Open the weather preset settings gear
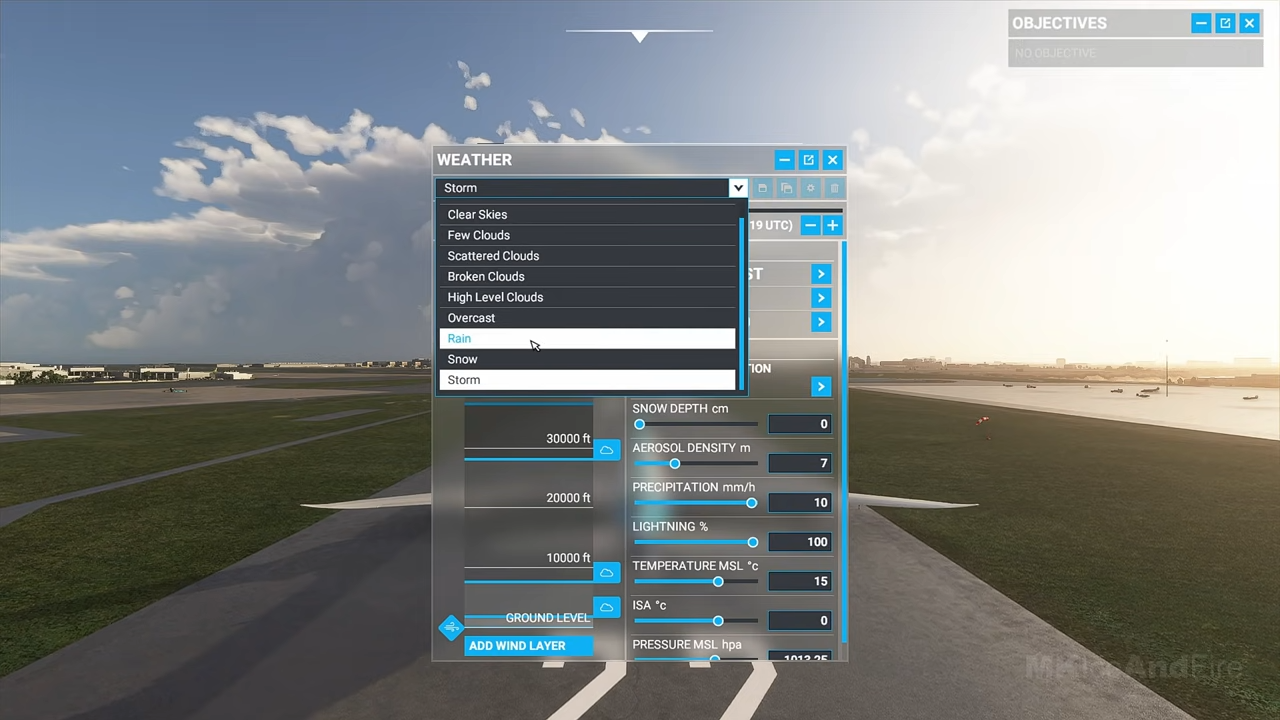The width and height of the screenshot is (1280, 720). pos(810,188)
